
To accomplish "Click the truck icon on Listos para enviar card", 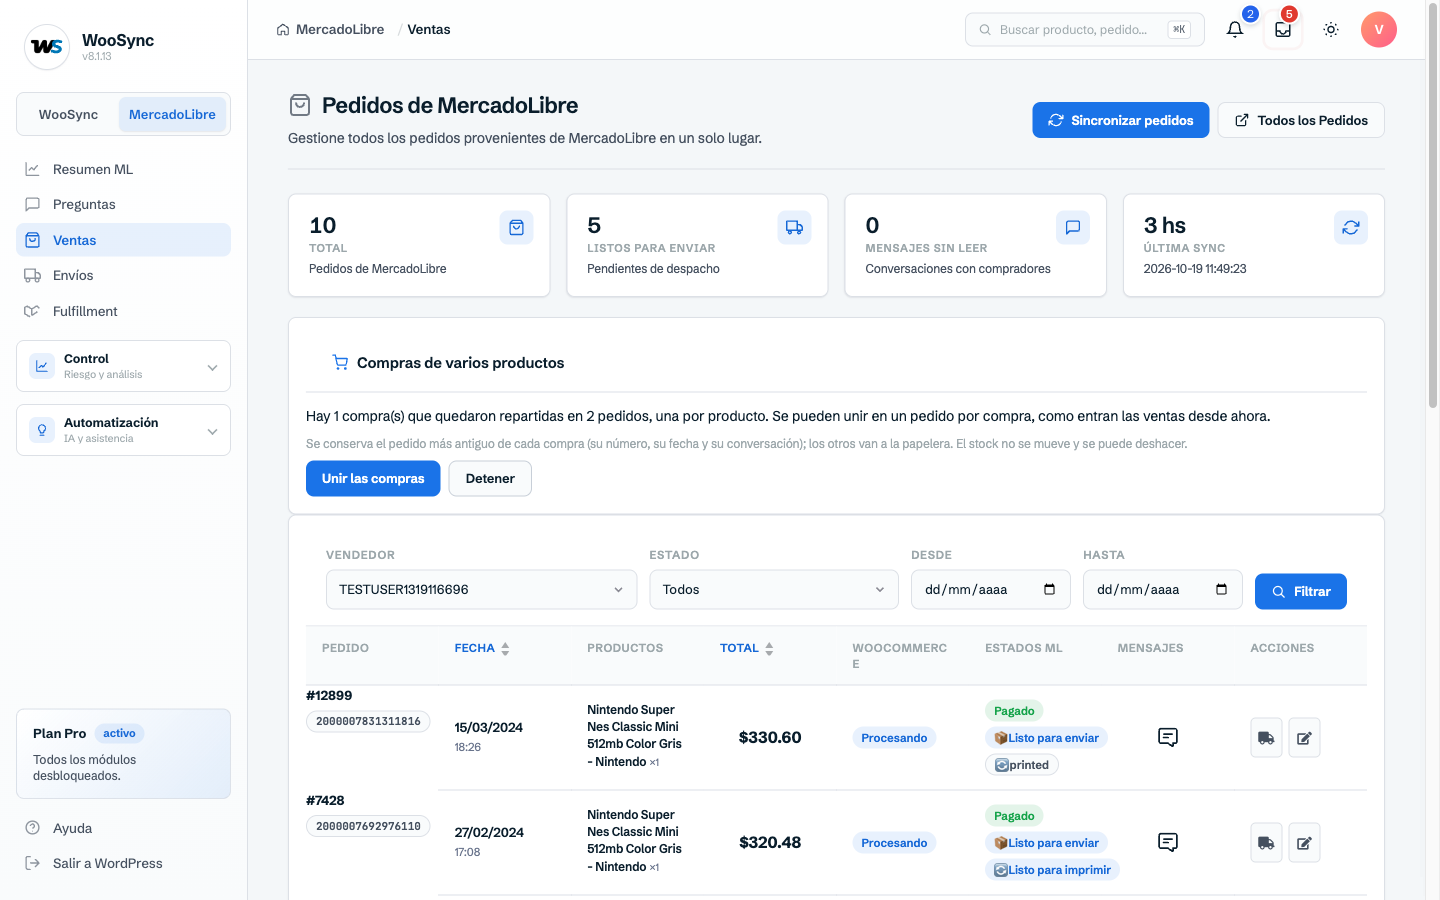I will (x=794, y=228).
